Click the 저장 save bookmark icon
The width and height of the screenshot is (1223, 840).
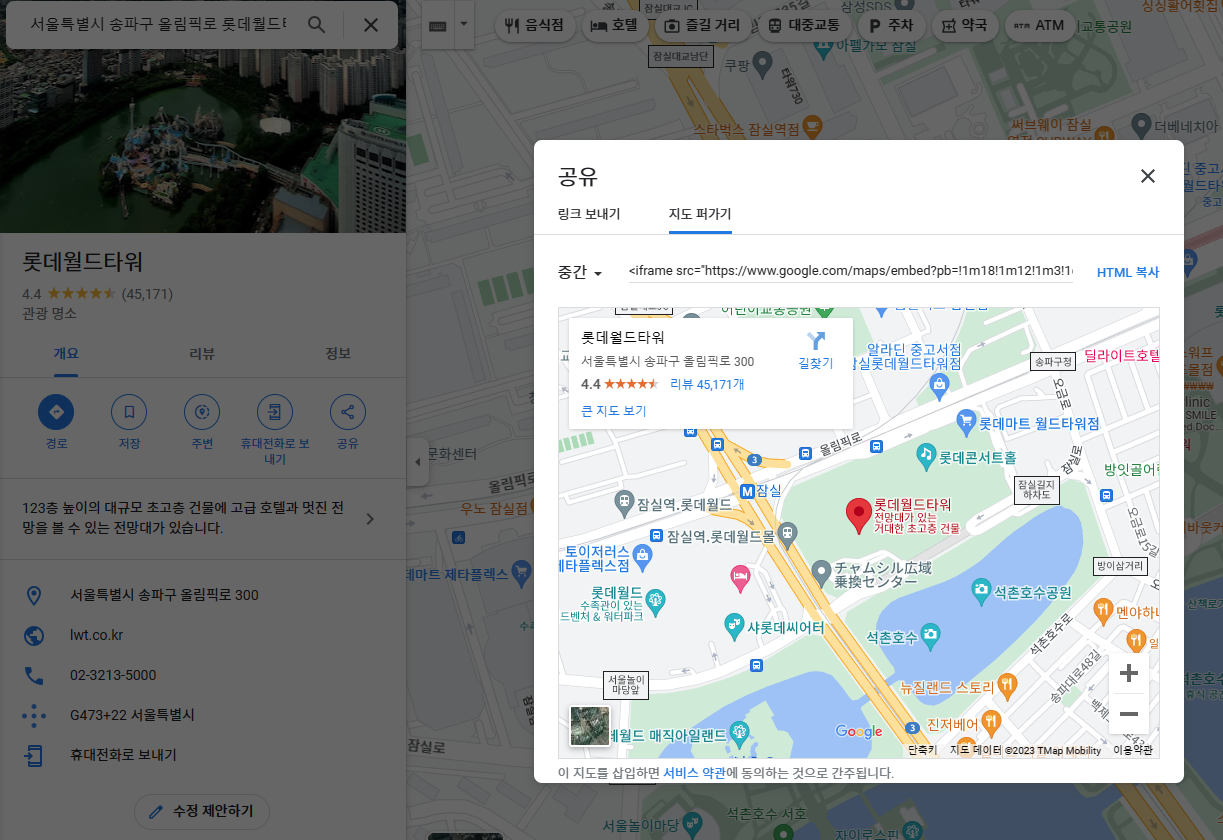129,412
